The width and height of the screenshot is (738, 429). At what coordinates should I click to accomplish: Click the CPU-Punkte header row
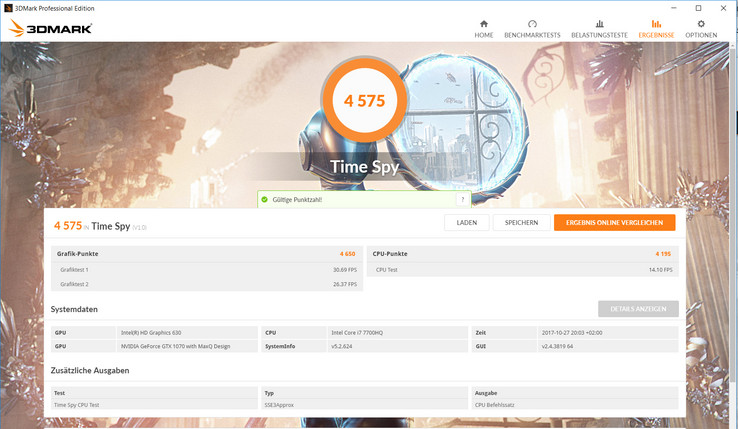click(522, 254)
